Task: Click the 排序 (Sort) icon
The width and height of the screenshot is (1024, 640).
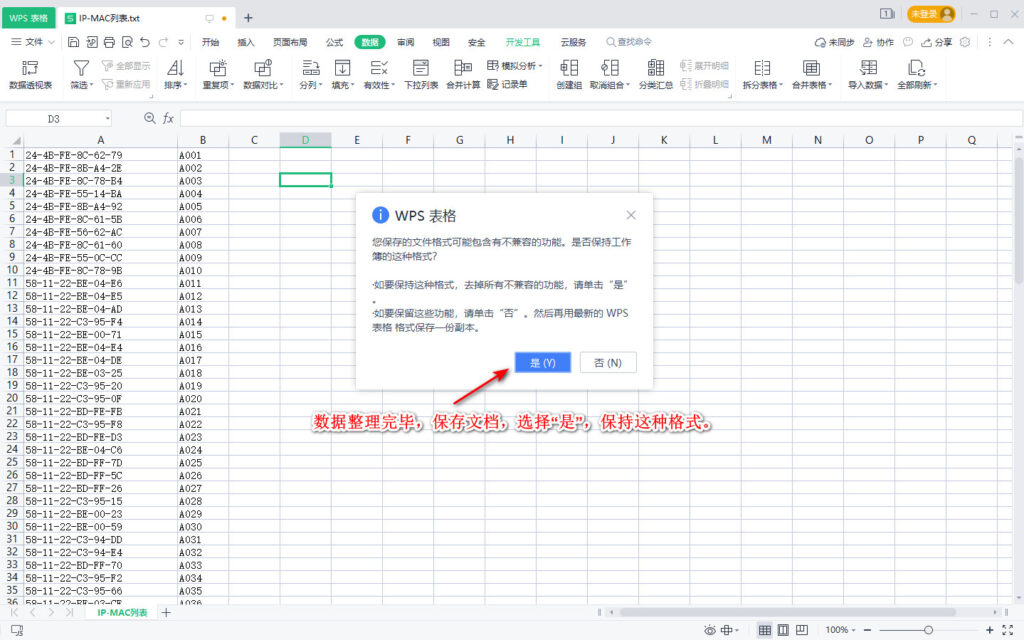Action: [x=173, y=70]
